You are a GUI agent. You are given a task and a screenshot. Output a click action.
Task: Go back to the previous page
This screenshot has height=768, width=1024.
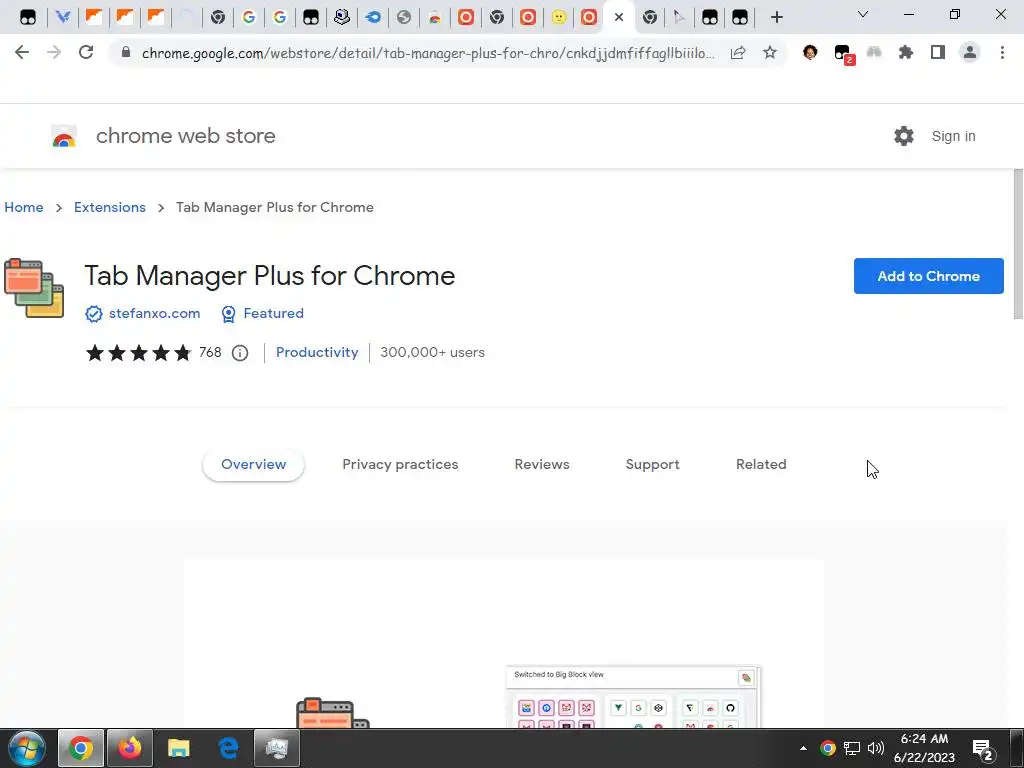(x=22, y=53)
